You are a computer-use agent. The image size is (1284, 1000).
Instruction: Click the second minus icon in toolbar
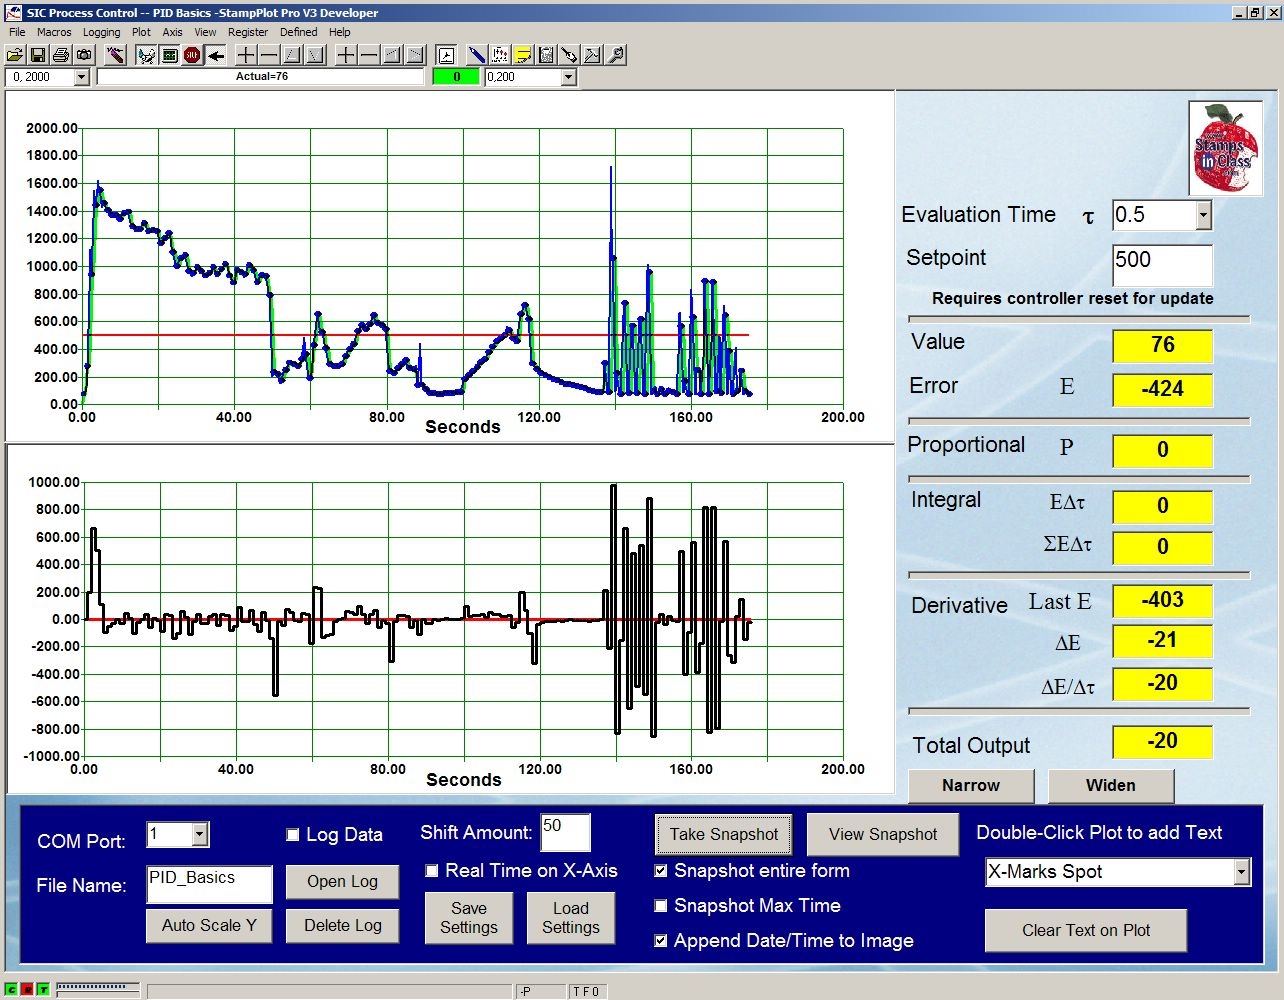point(369,55)
